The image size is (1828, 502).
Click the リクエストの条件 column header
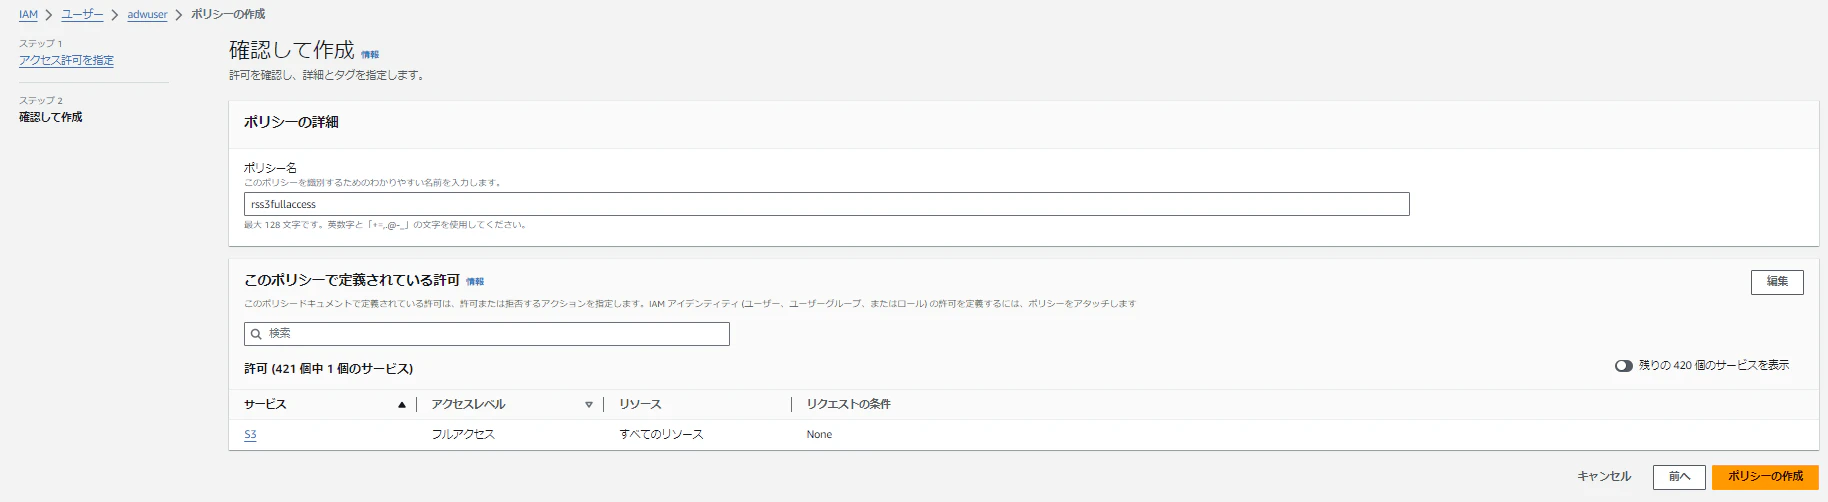(848, 404)
